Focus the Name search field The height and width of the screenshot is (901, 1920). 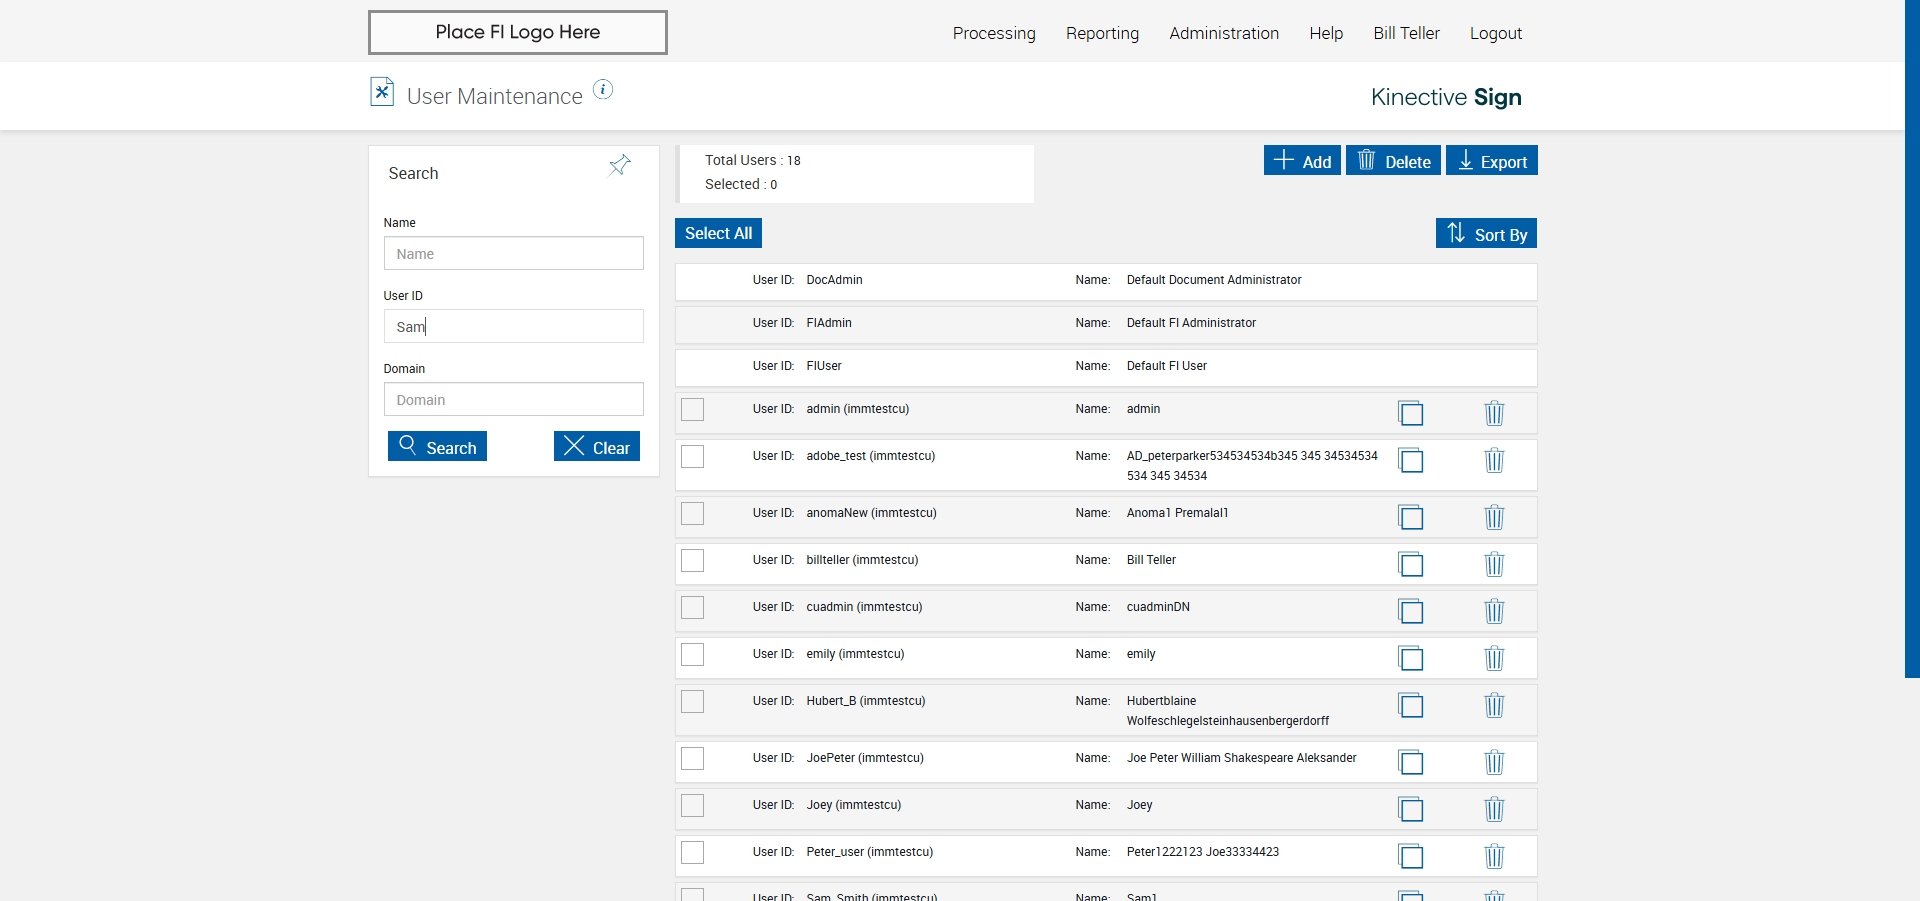click(x=513, y=253)
